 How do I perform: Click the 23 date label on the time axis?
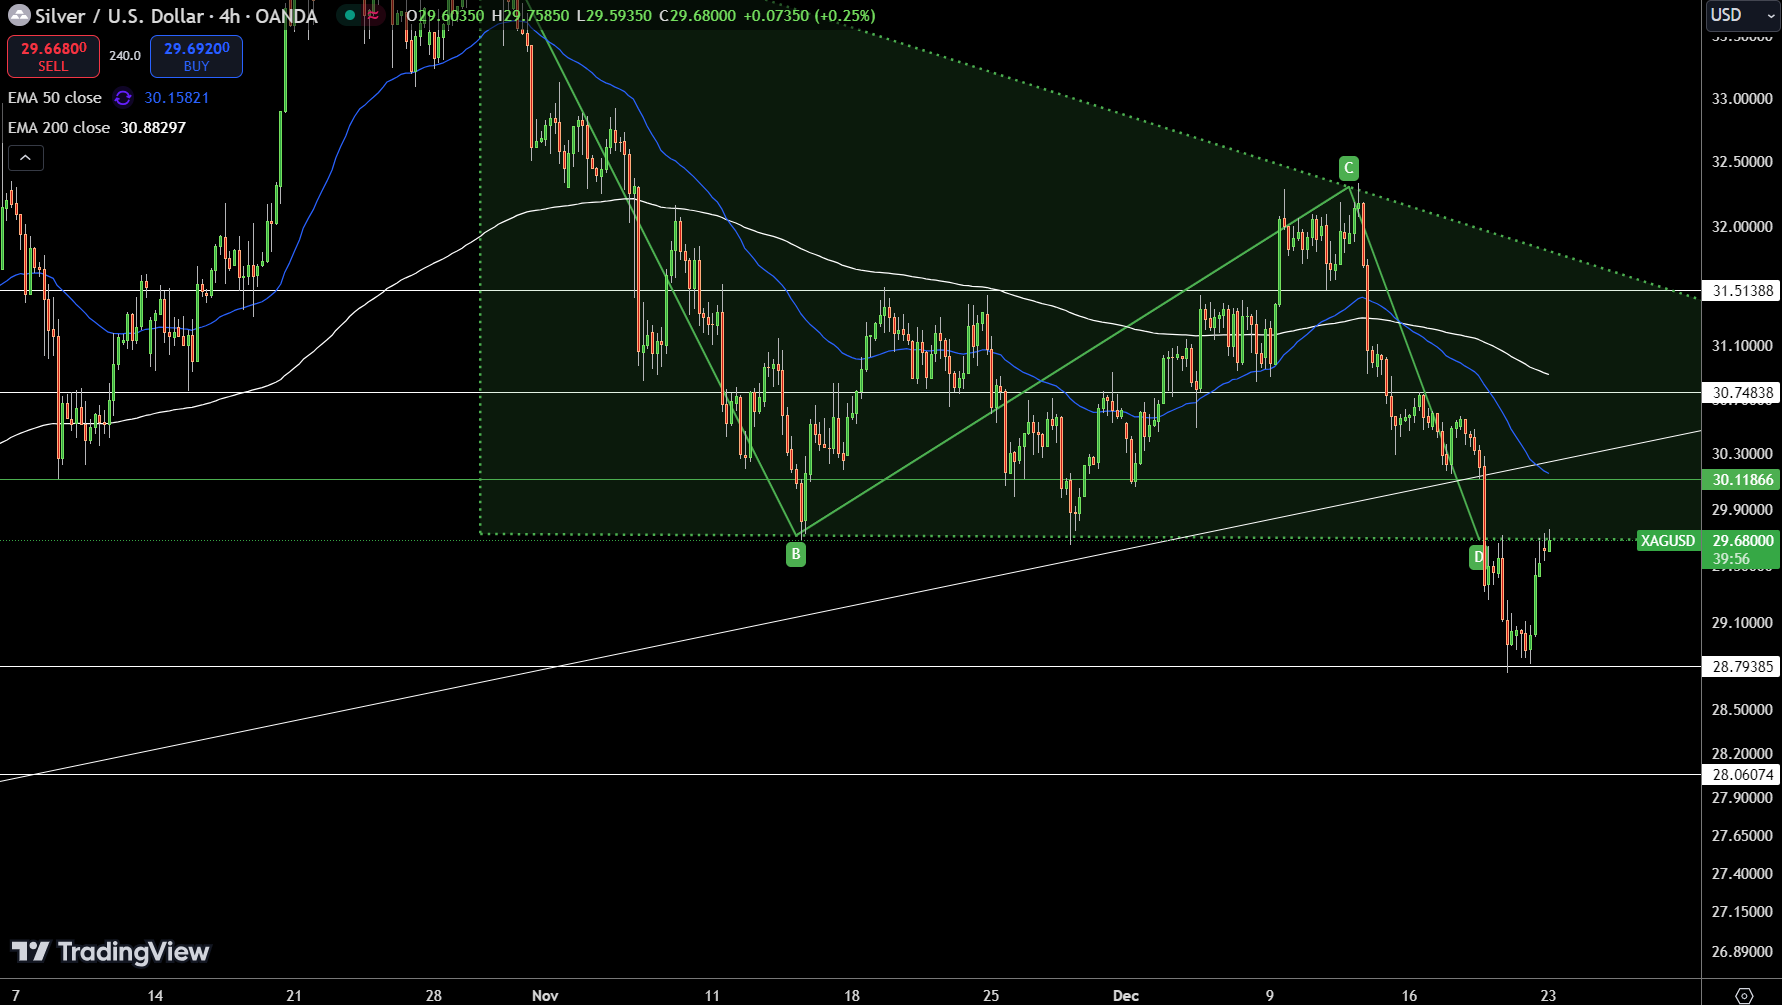1548,995
